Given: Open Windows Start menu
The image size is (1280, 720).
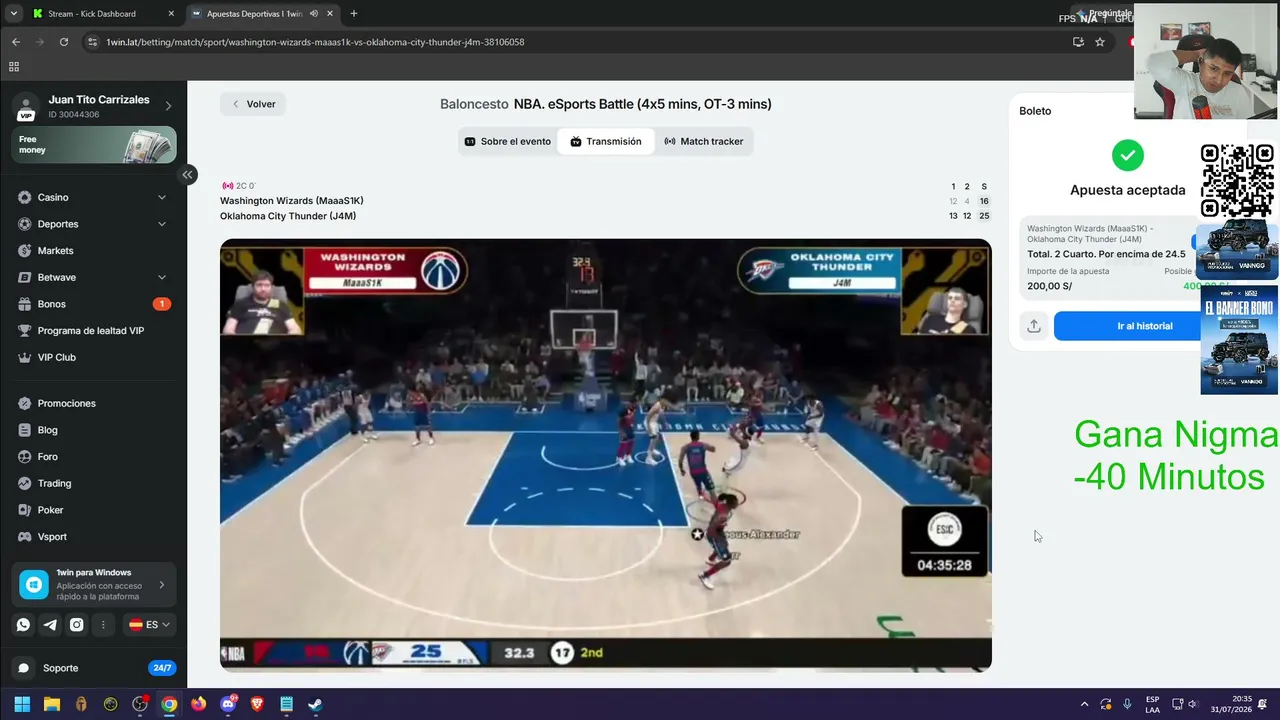Looking at the screenshot, I should click(x=22, y=704).
